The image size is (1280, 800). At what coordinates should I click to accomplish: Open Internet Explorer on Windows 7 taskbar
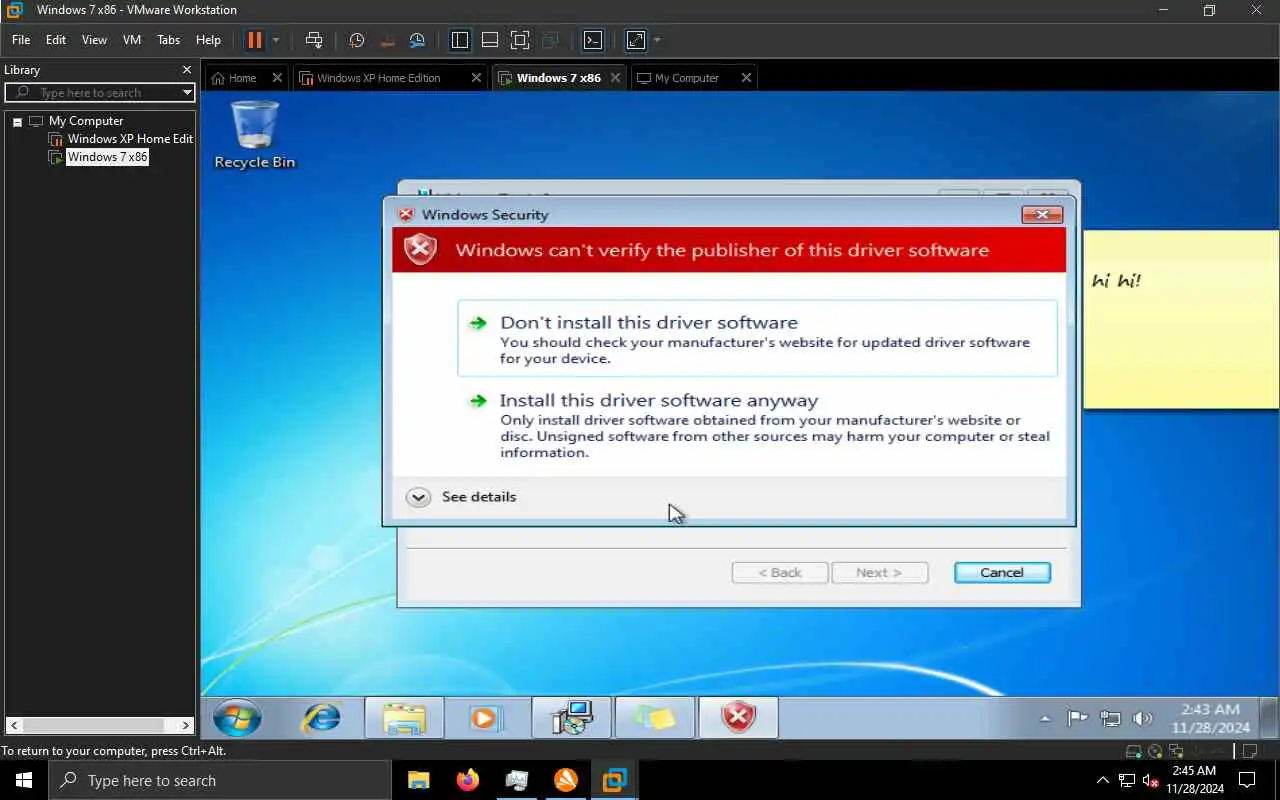[321, 718]
